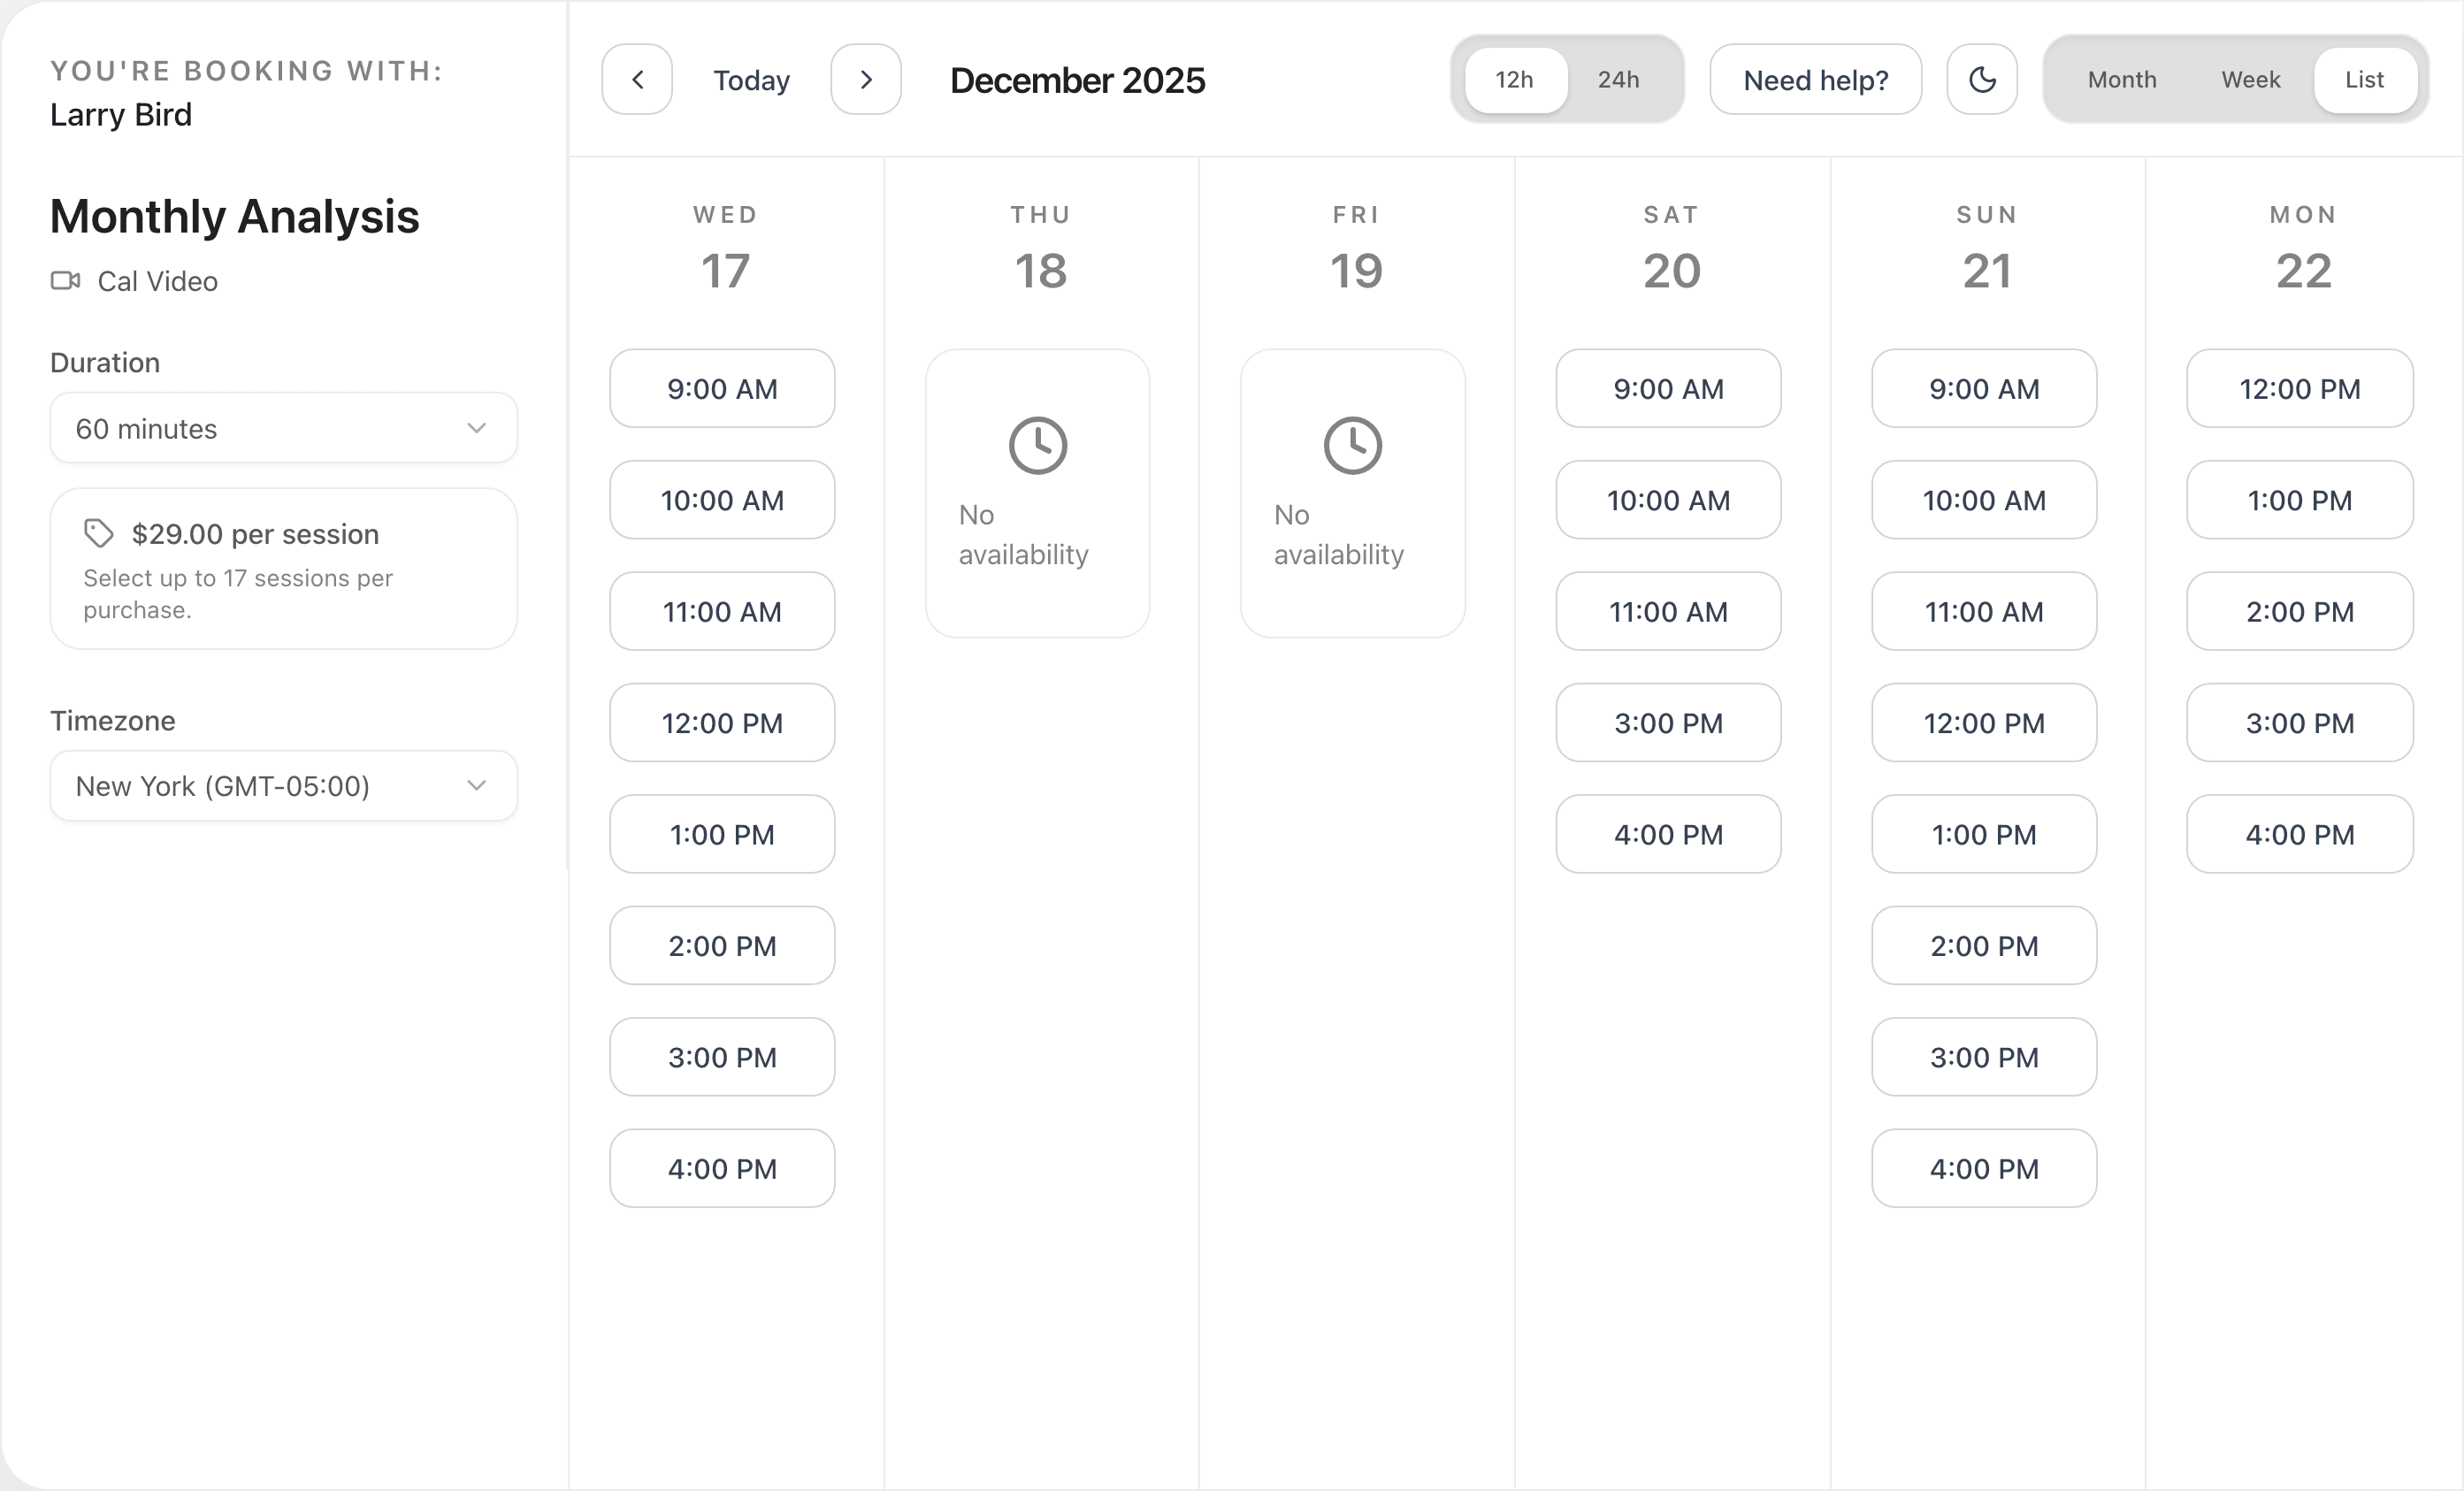
Task: Select the 3:00 PM slot on Sunday 21
Action: pyautogui.click(x=1983, y=1057)
